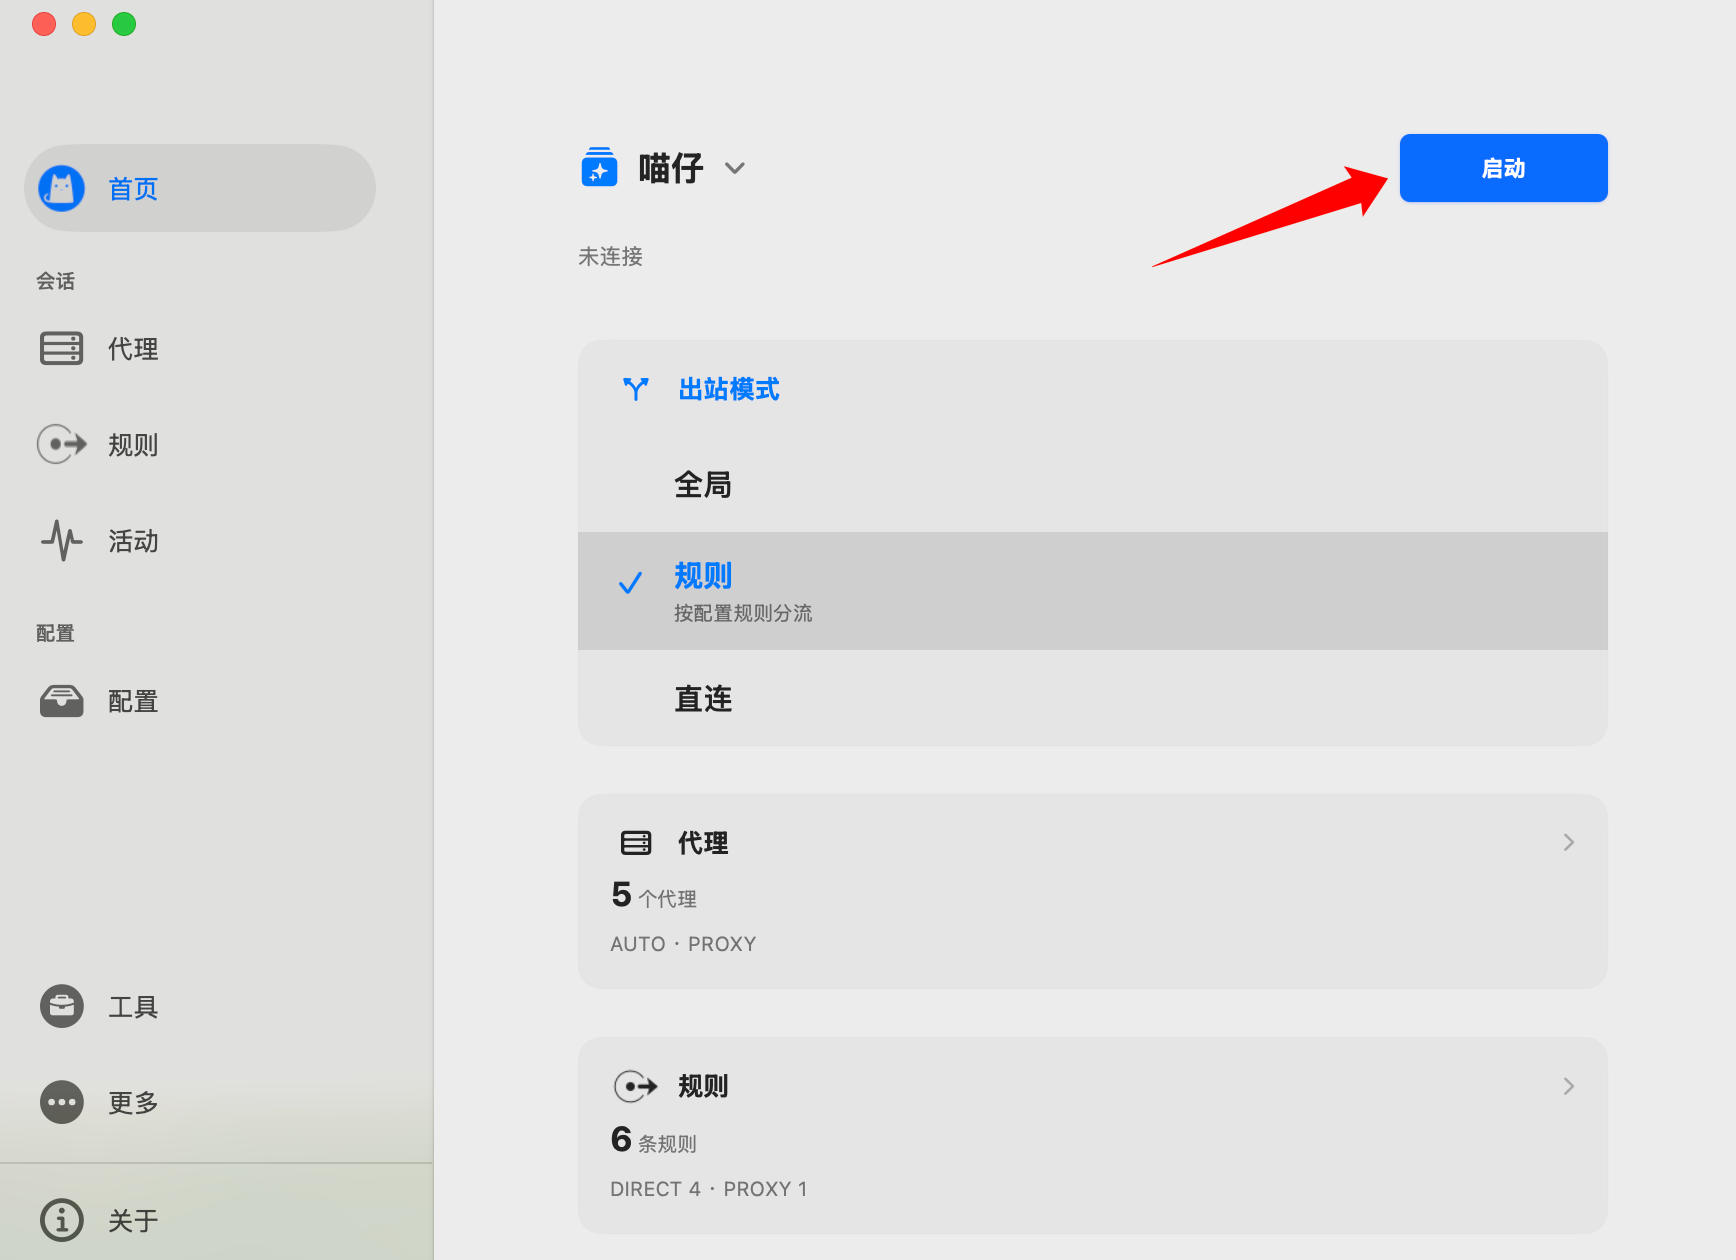1736x1260 pixels.
Task: Click the 规则 card title
Action: (x=703, y=1086)
